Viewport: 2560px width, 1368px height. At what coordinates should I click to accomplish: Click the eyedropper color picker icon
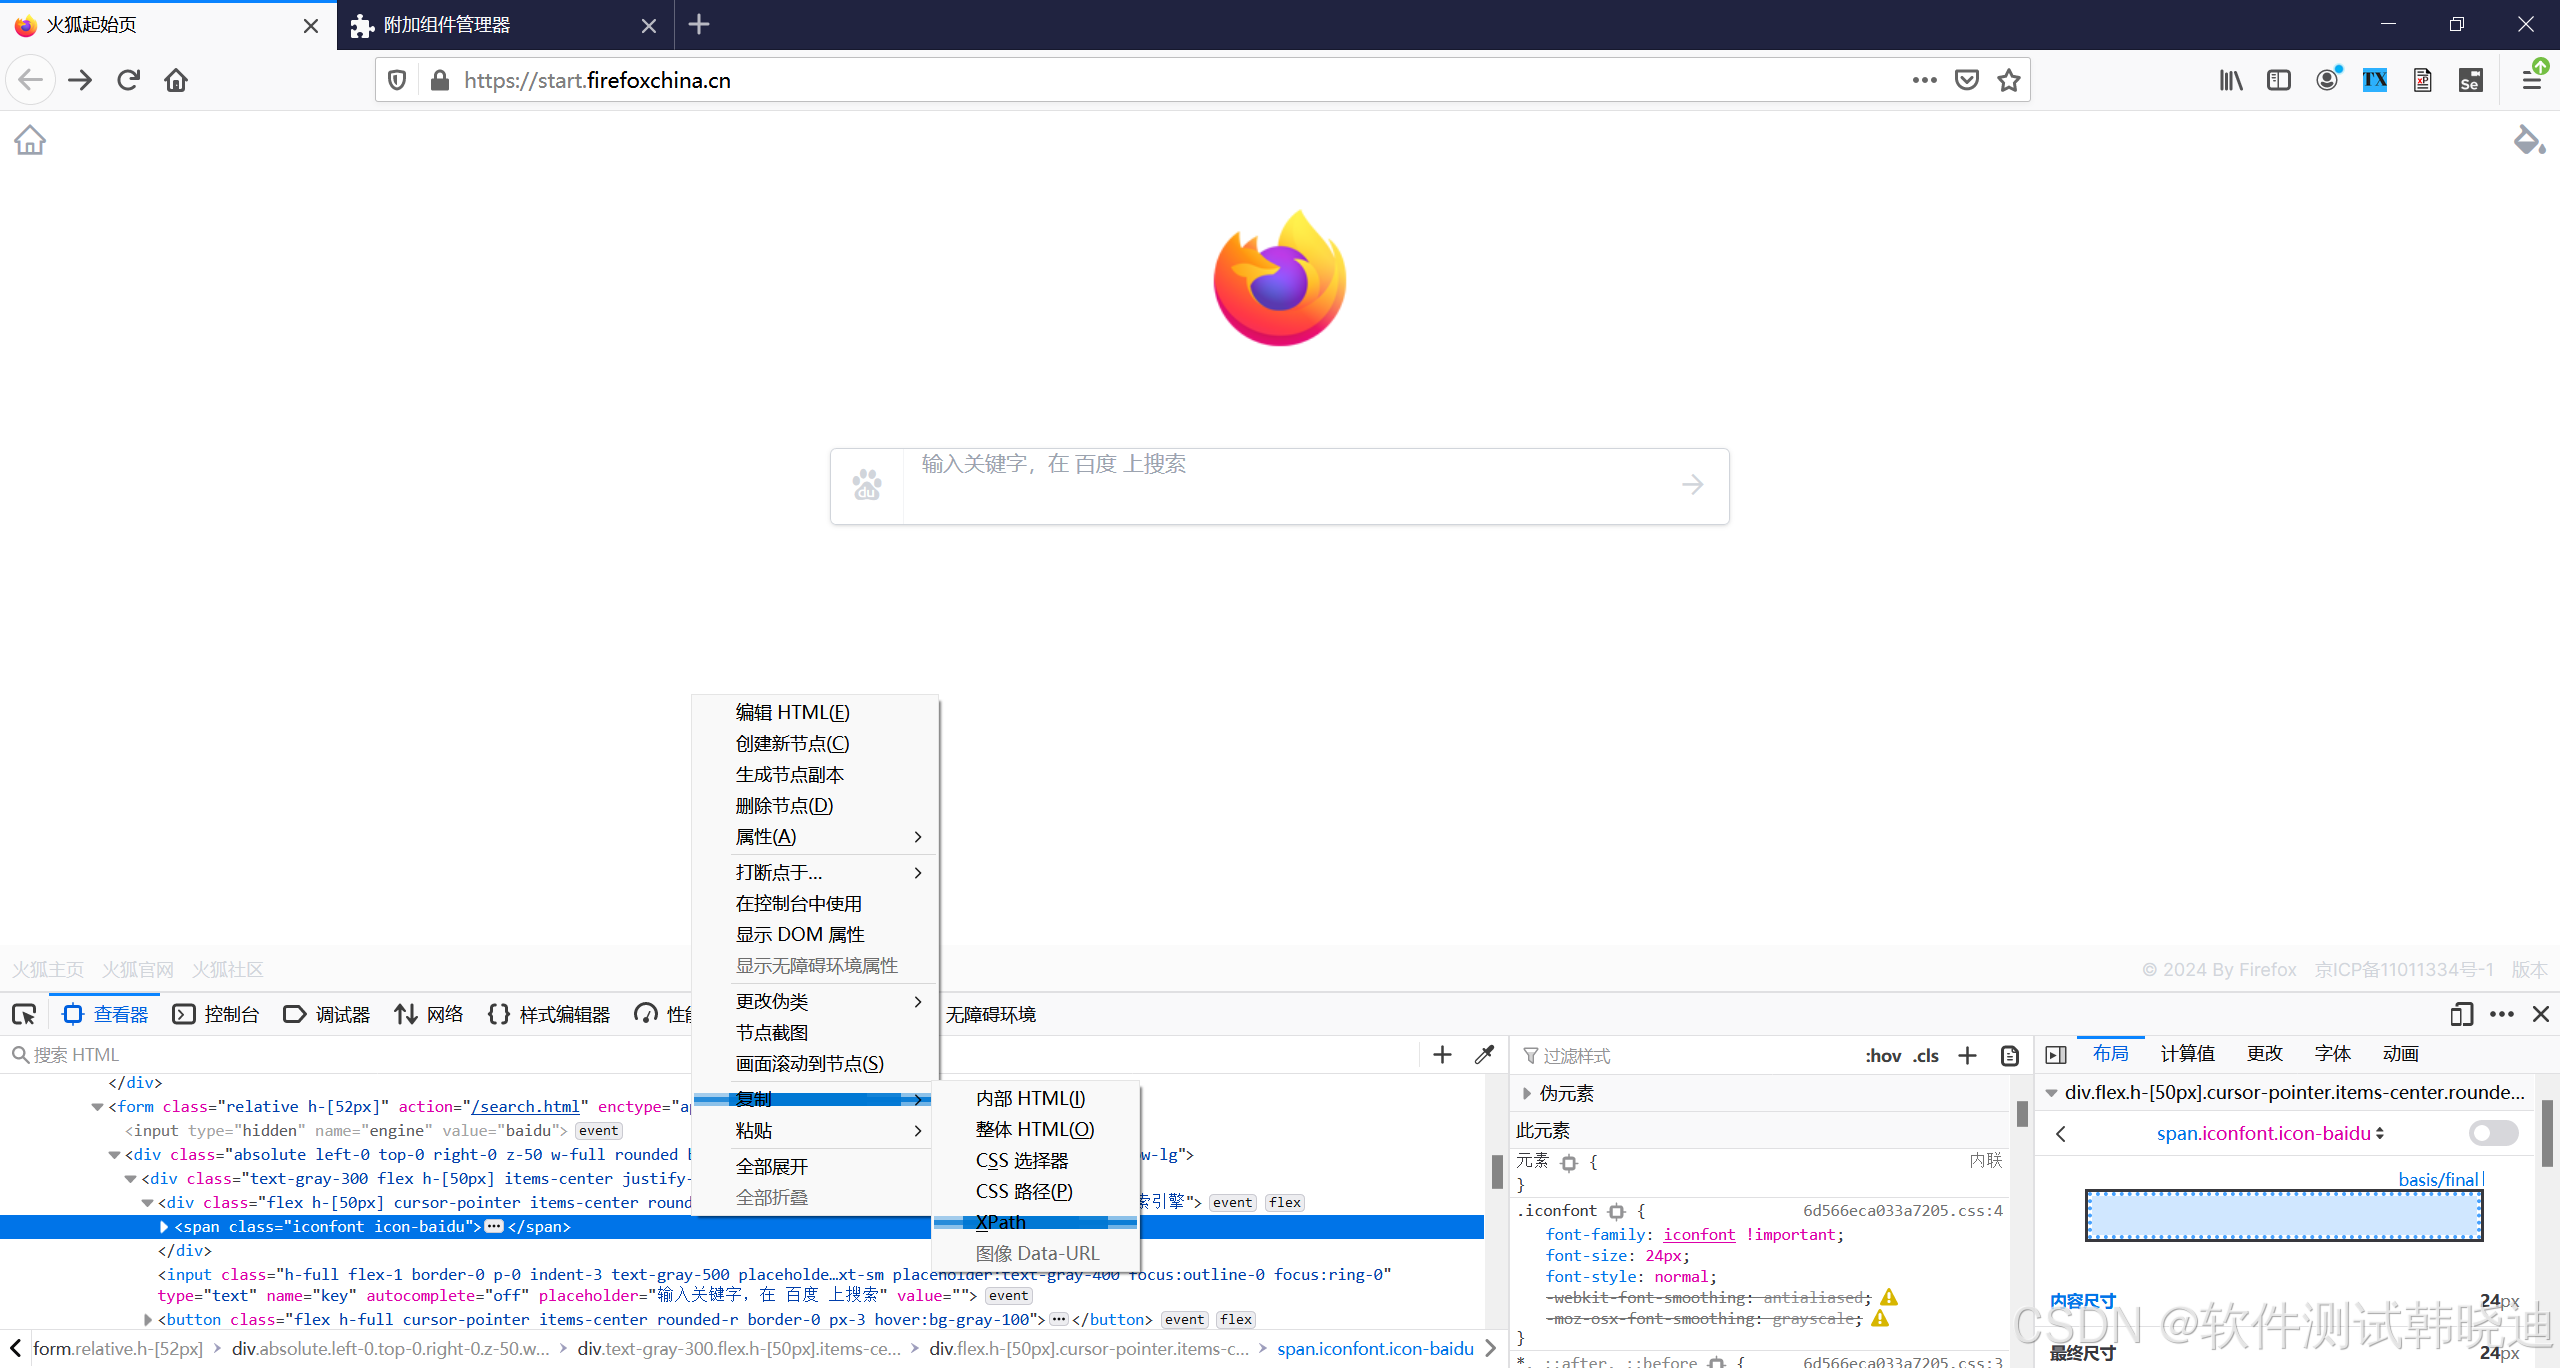point(1485,1055)
